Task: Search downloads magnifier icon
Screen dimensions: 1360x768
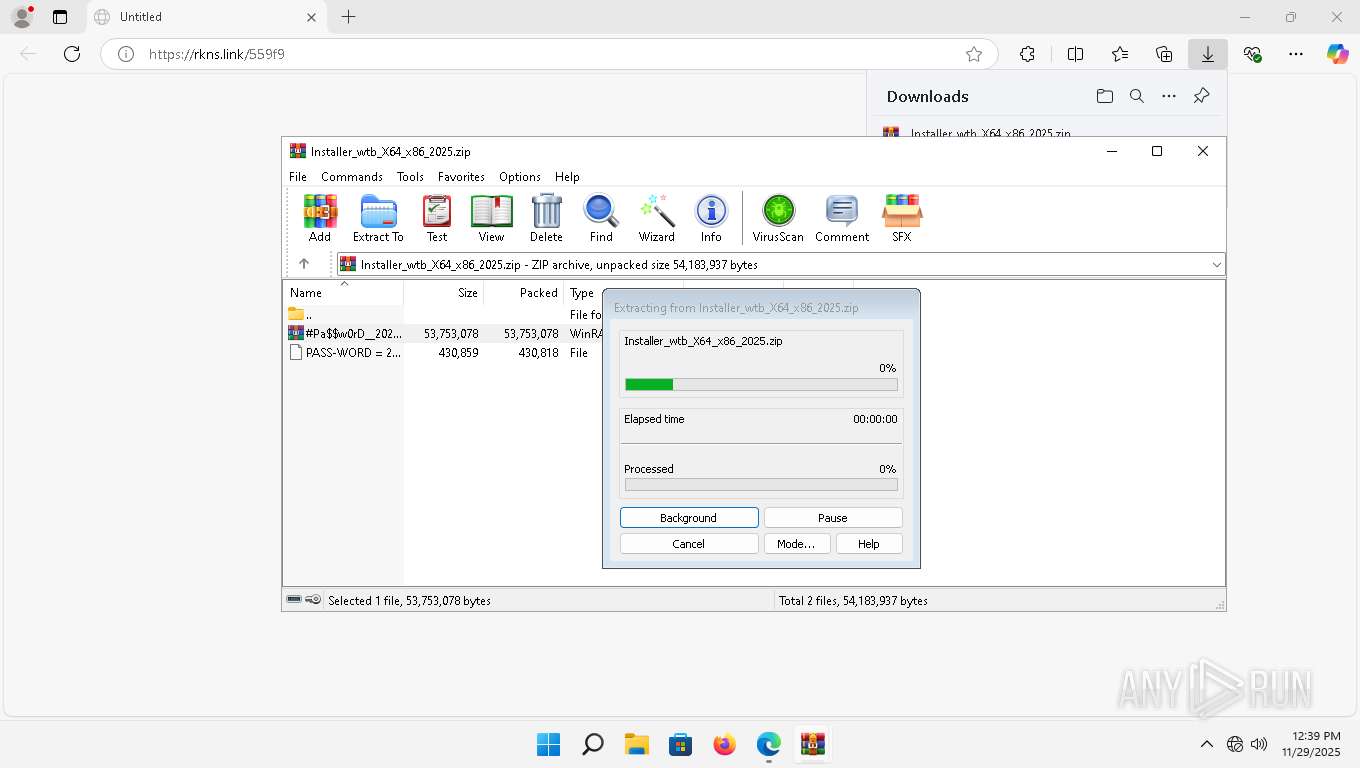Action: pyautogui.click(x=1137, y=96)
